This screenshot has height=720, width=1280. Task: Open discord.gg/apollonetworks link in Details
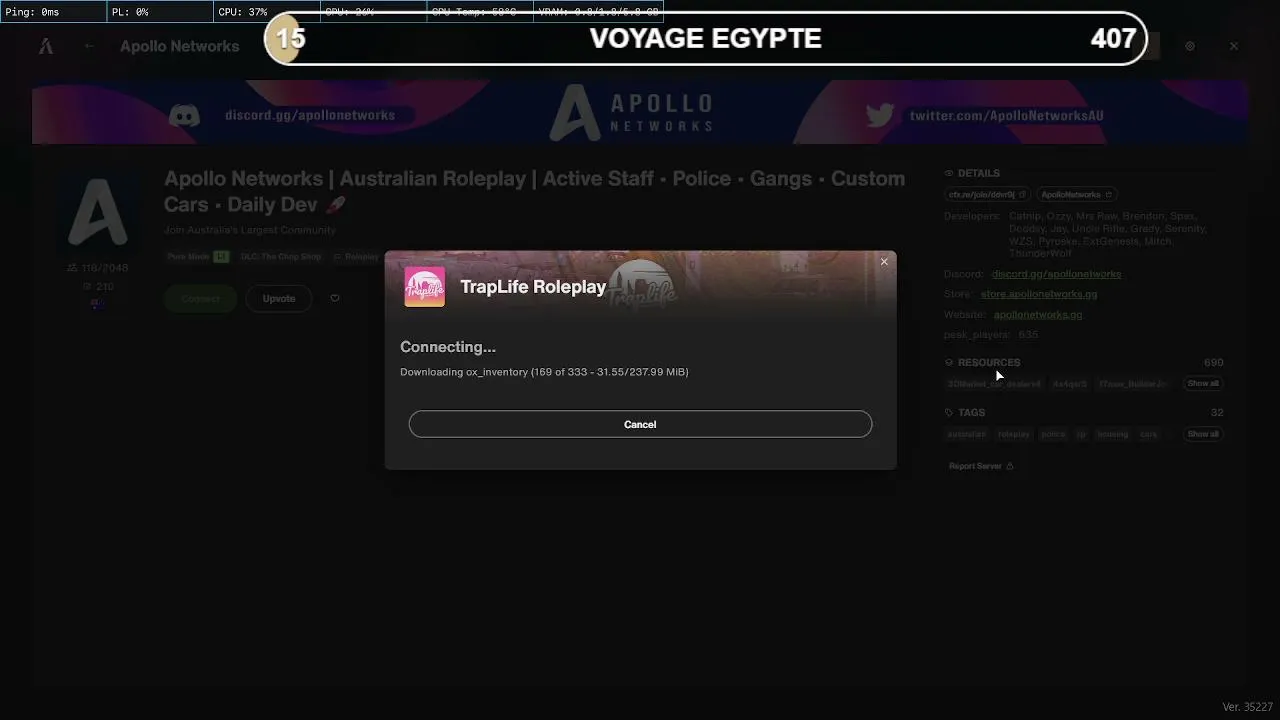coord(1056,274)
